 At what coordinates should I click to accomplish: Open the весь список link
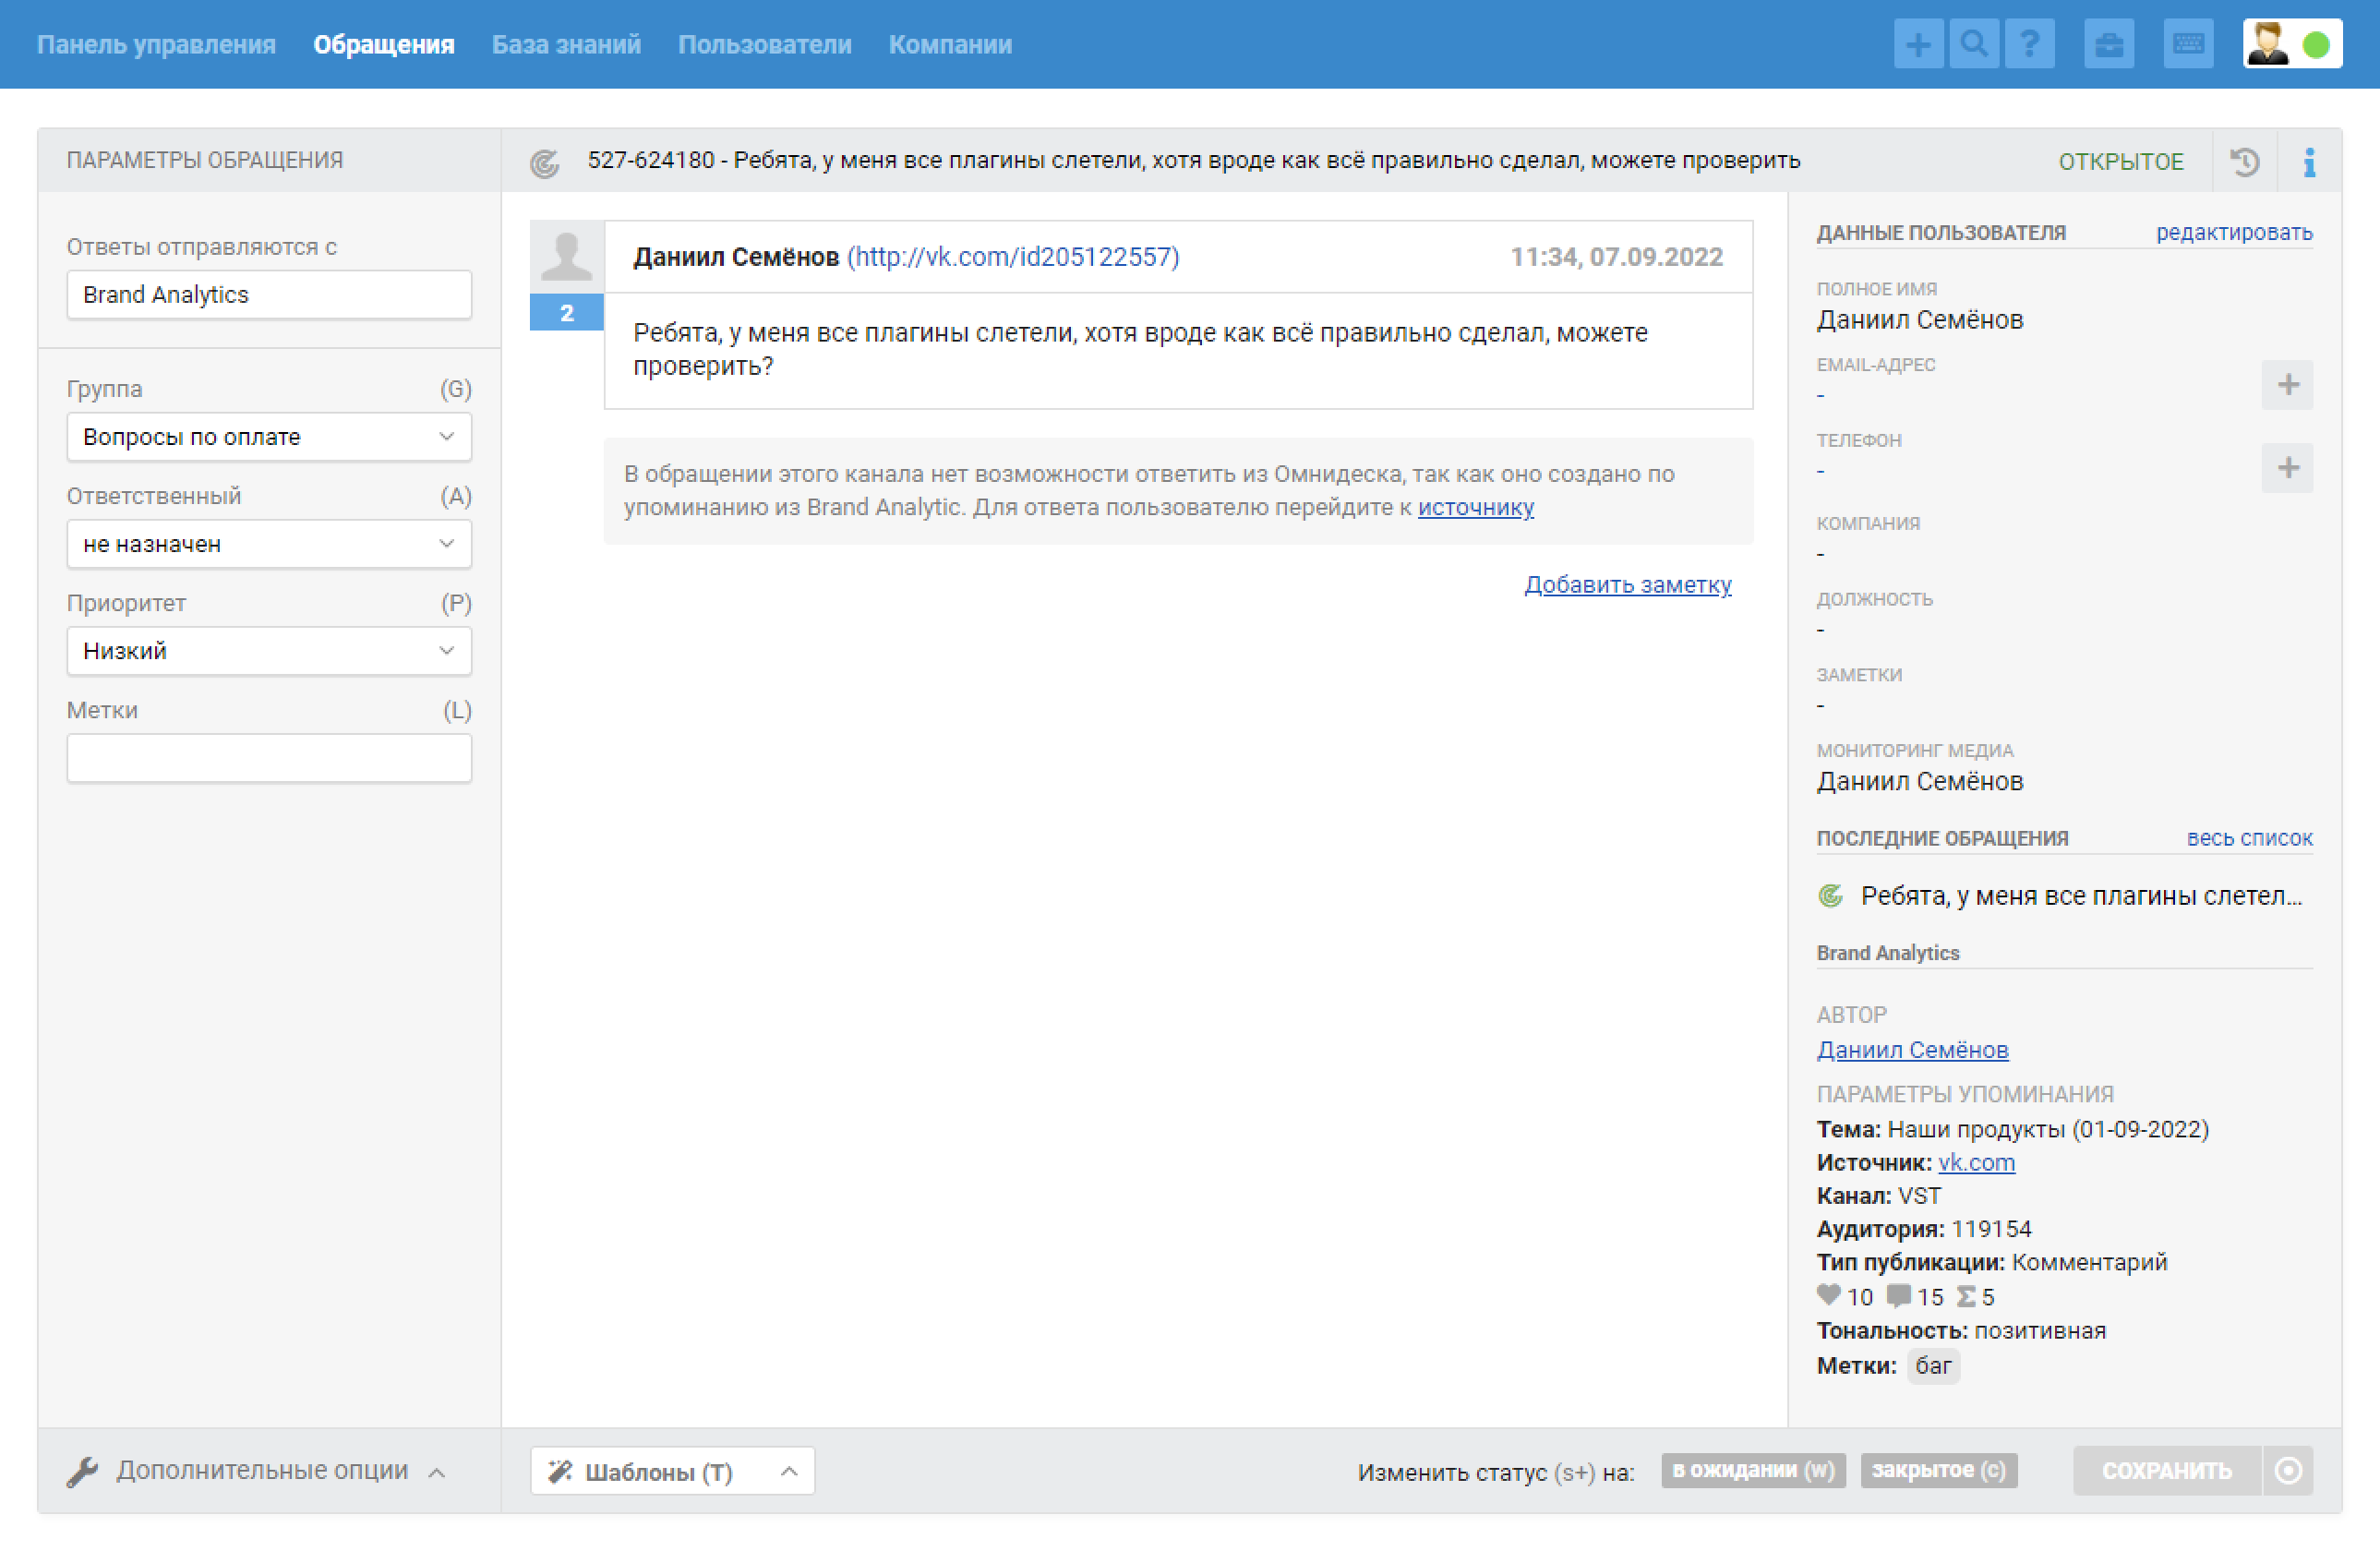(2249, 838)
